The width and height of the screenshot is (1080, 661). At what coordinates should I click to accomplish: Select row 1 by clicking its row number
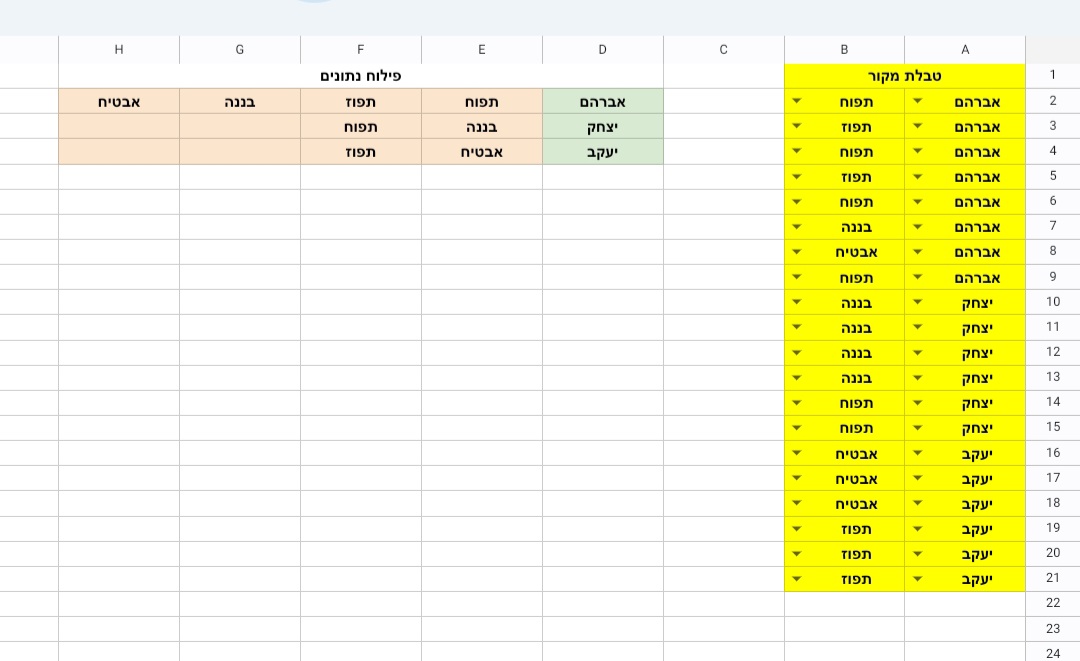1052,75
